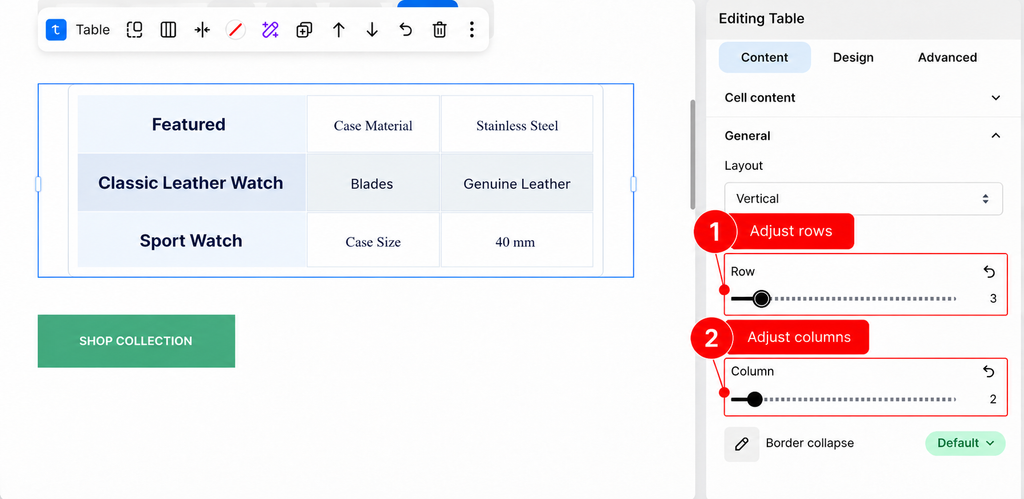Viewport: 1024px width, 499px height.
Task: Open the Border collapse Default dropdown
Action: click(965, 443)
